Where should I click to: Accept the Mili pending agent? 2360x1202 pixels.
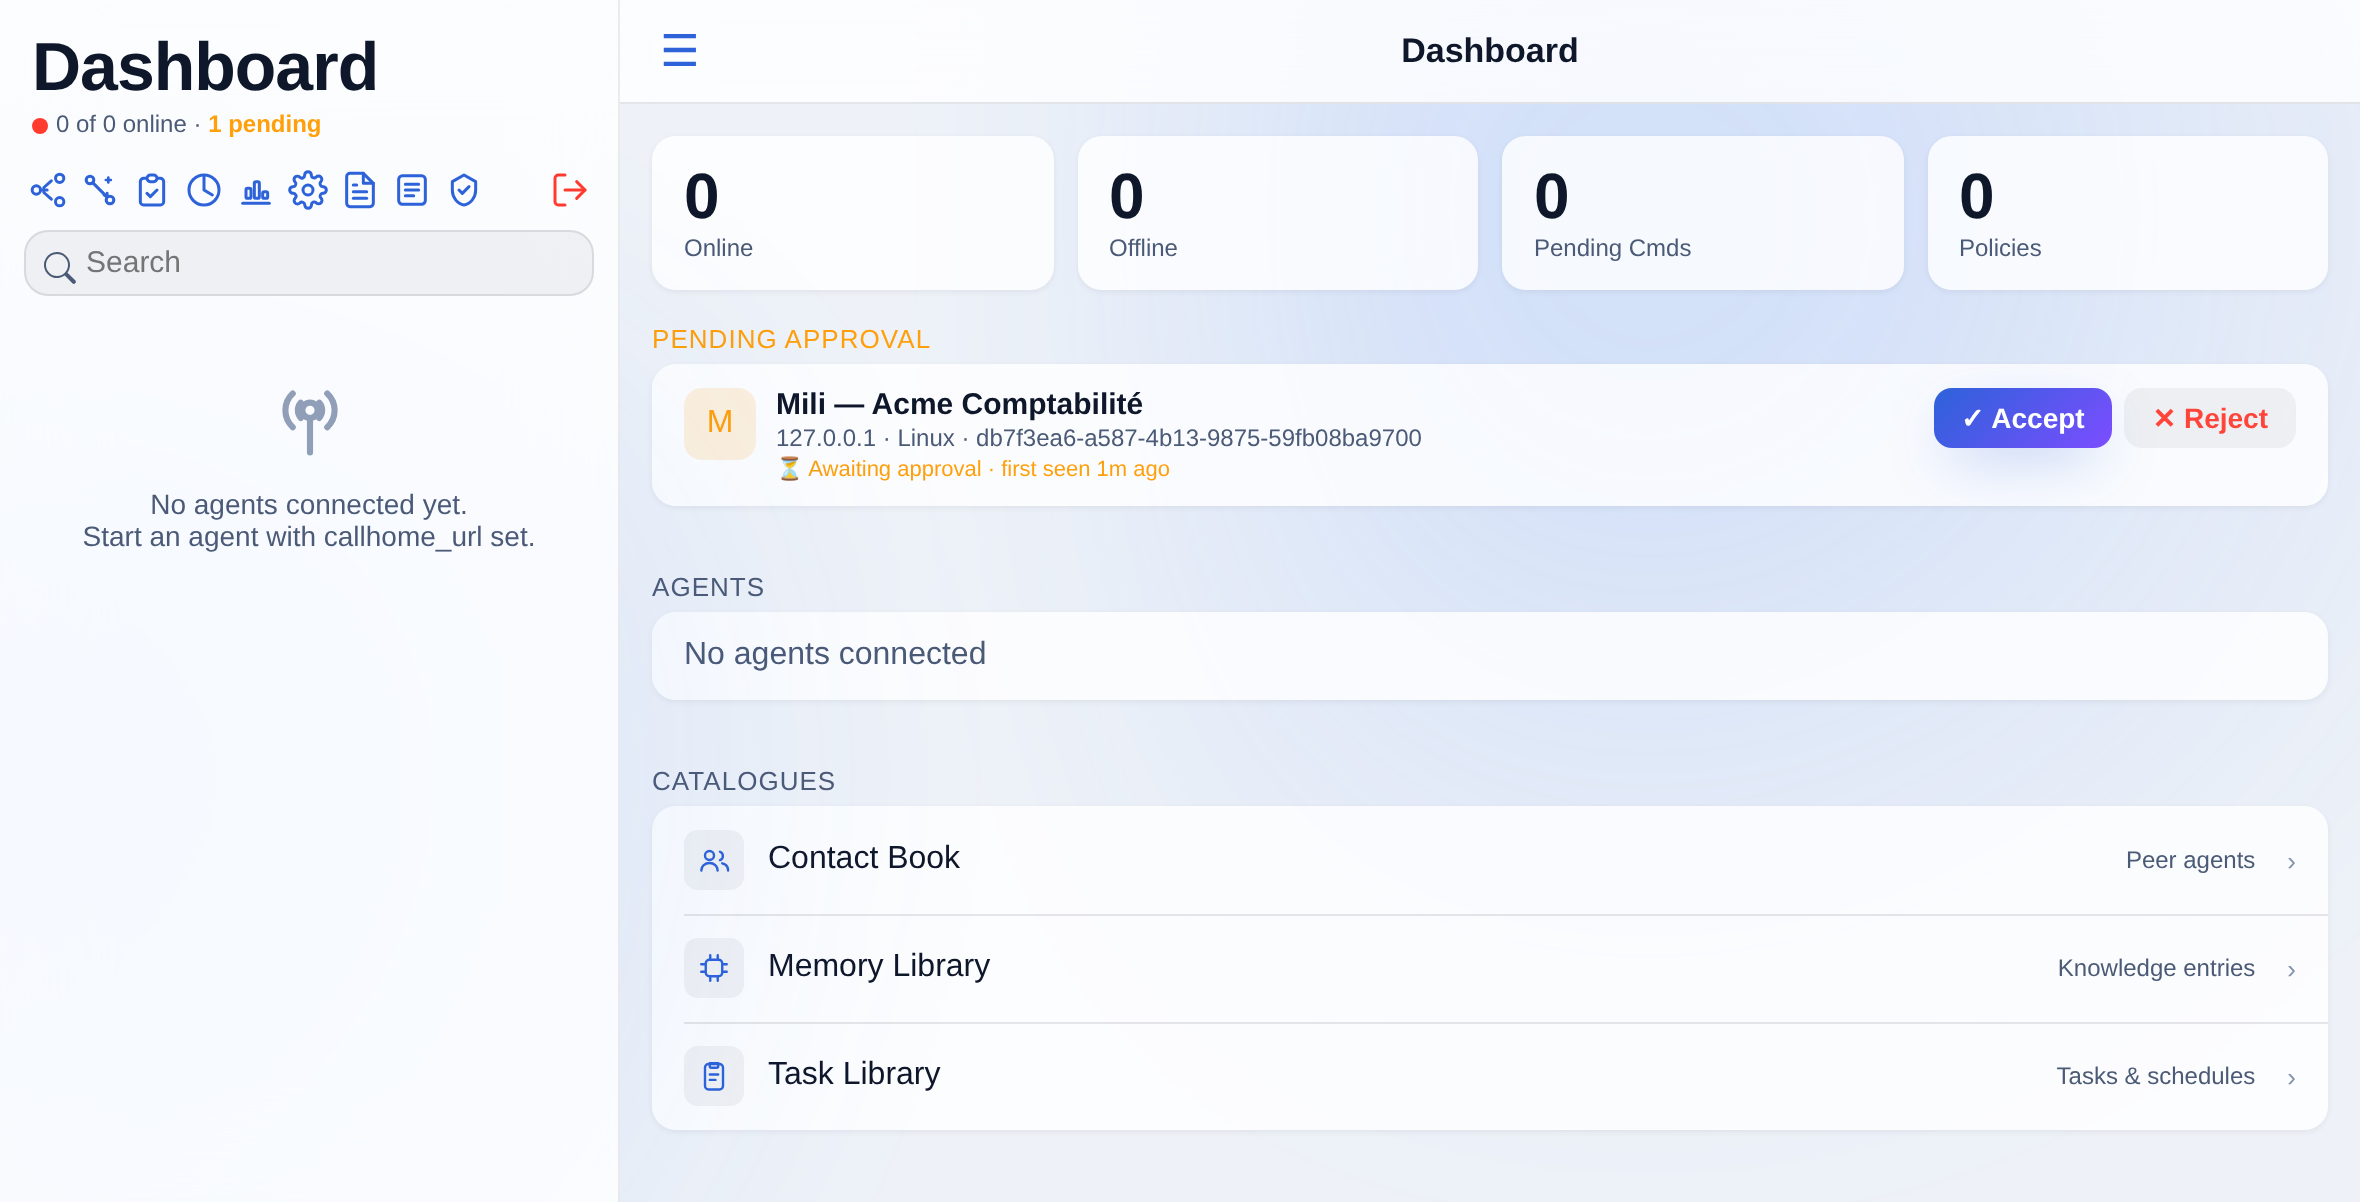click(x=2022, y=418)
